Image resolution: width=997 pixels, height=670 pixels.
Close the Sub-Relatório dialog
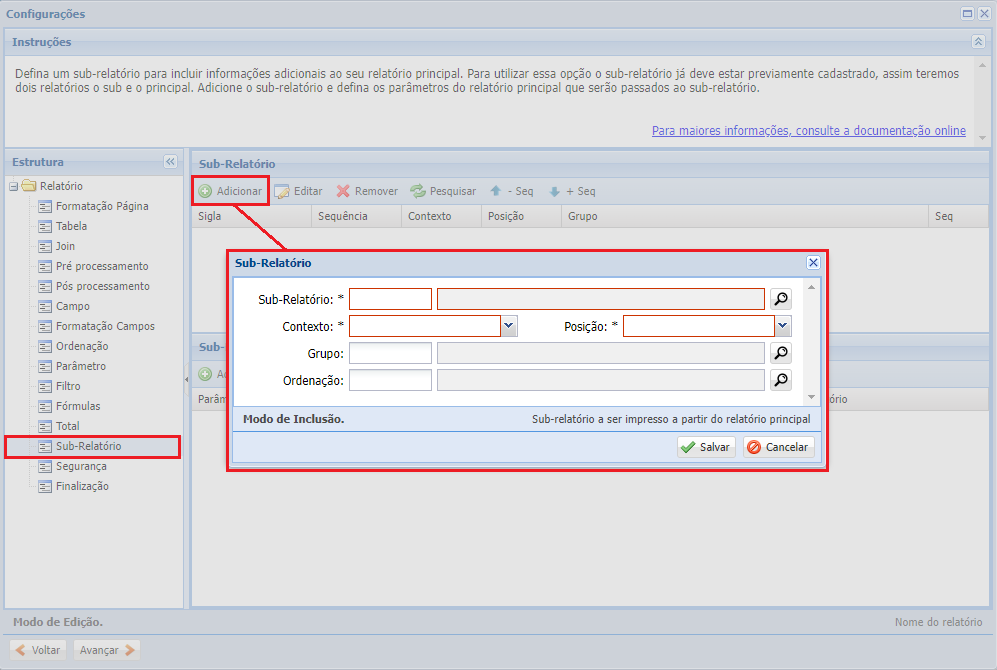pos(813,262)
